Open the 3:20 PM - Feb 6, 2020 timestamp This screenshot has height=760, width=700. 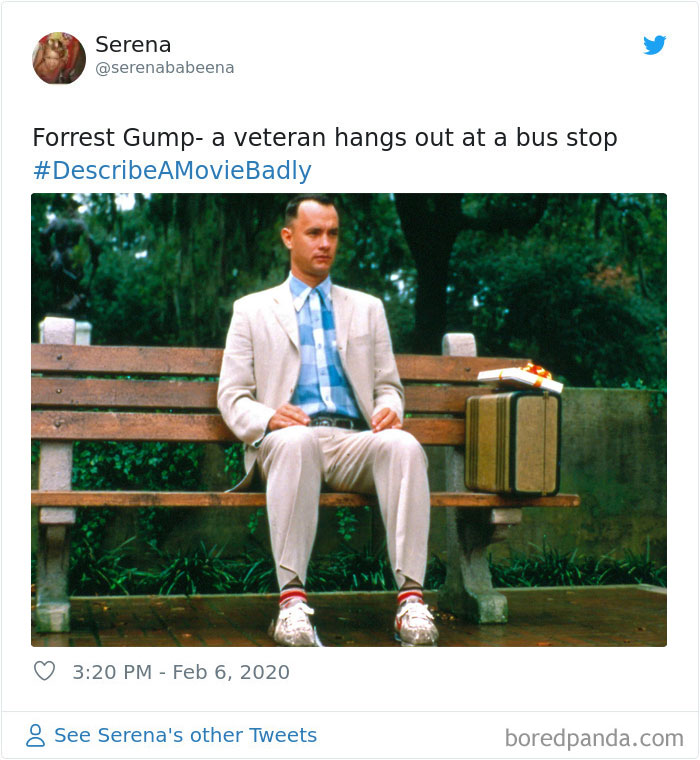(181, 672)
